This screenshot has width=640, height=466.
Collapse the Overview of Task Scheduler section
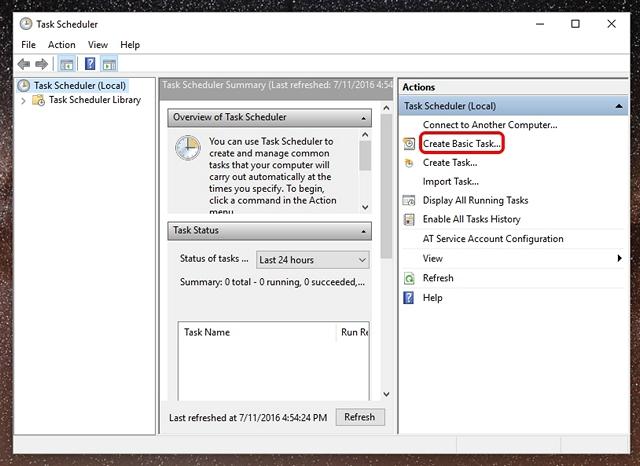tap(363, 118)
